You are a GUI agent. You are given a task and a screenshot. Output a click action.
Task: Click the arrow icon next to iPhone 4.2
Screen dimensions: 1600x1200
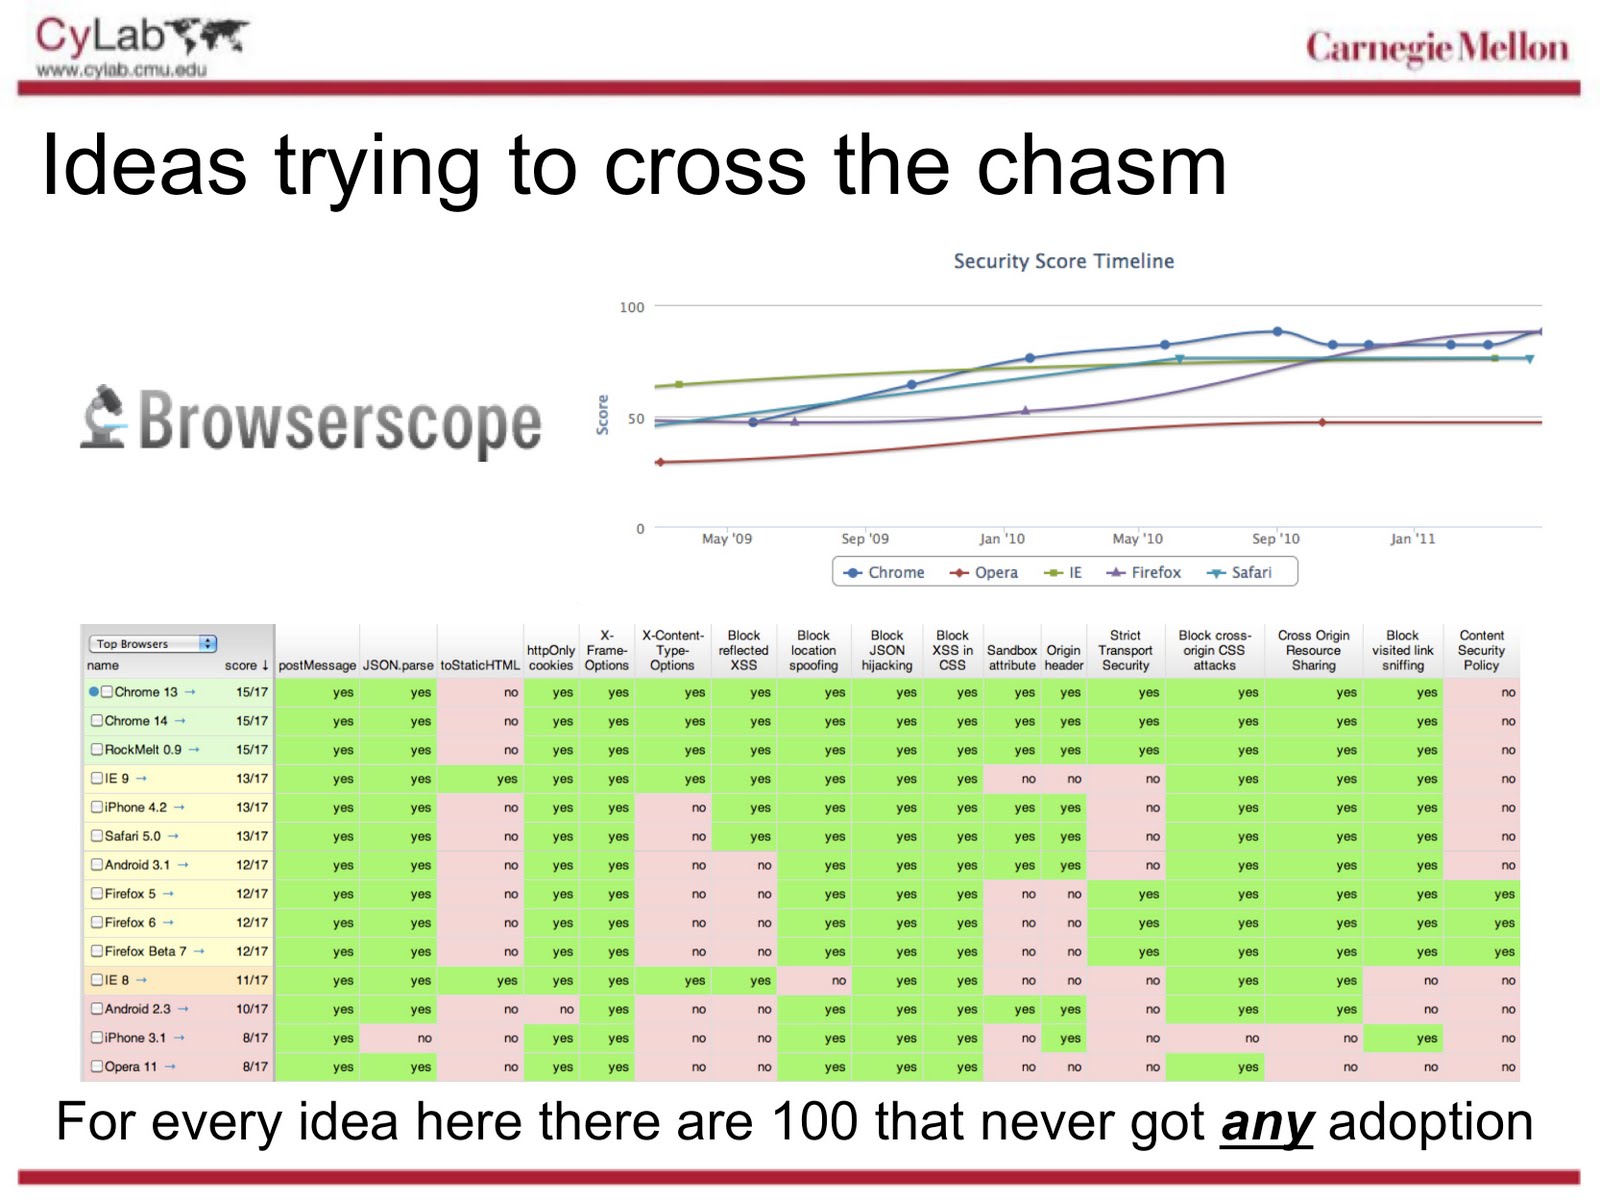coord(179,808)
